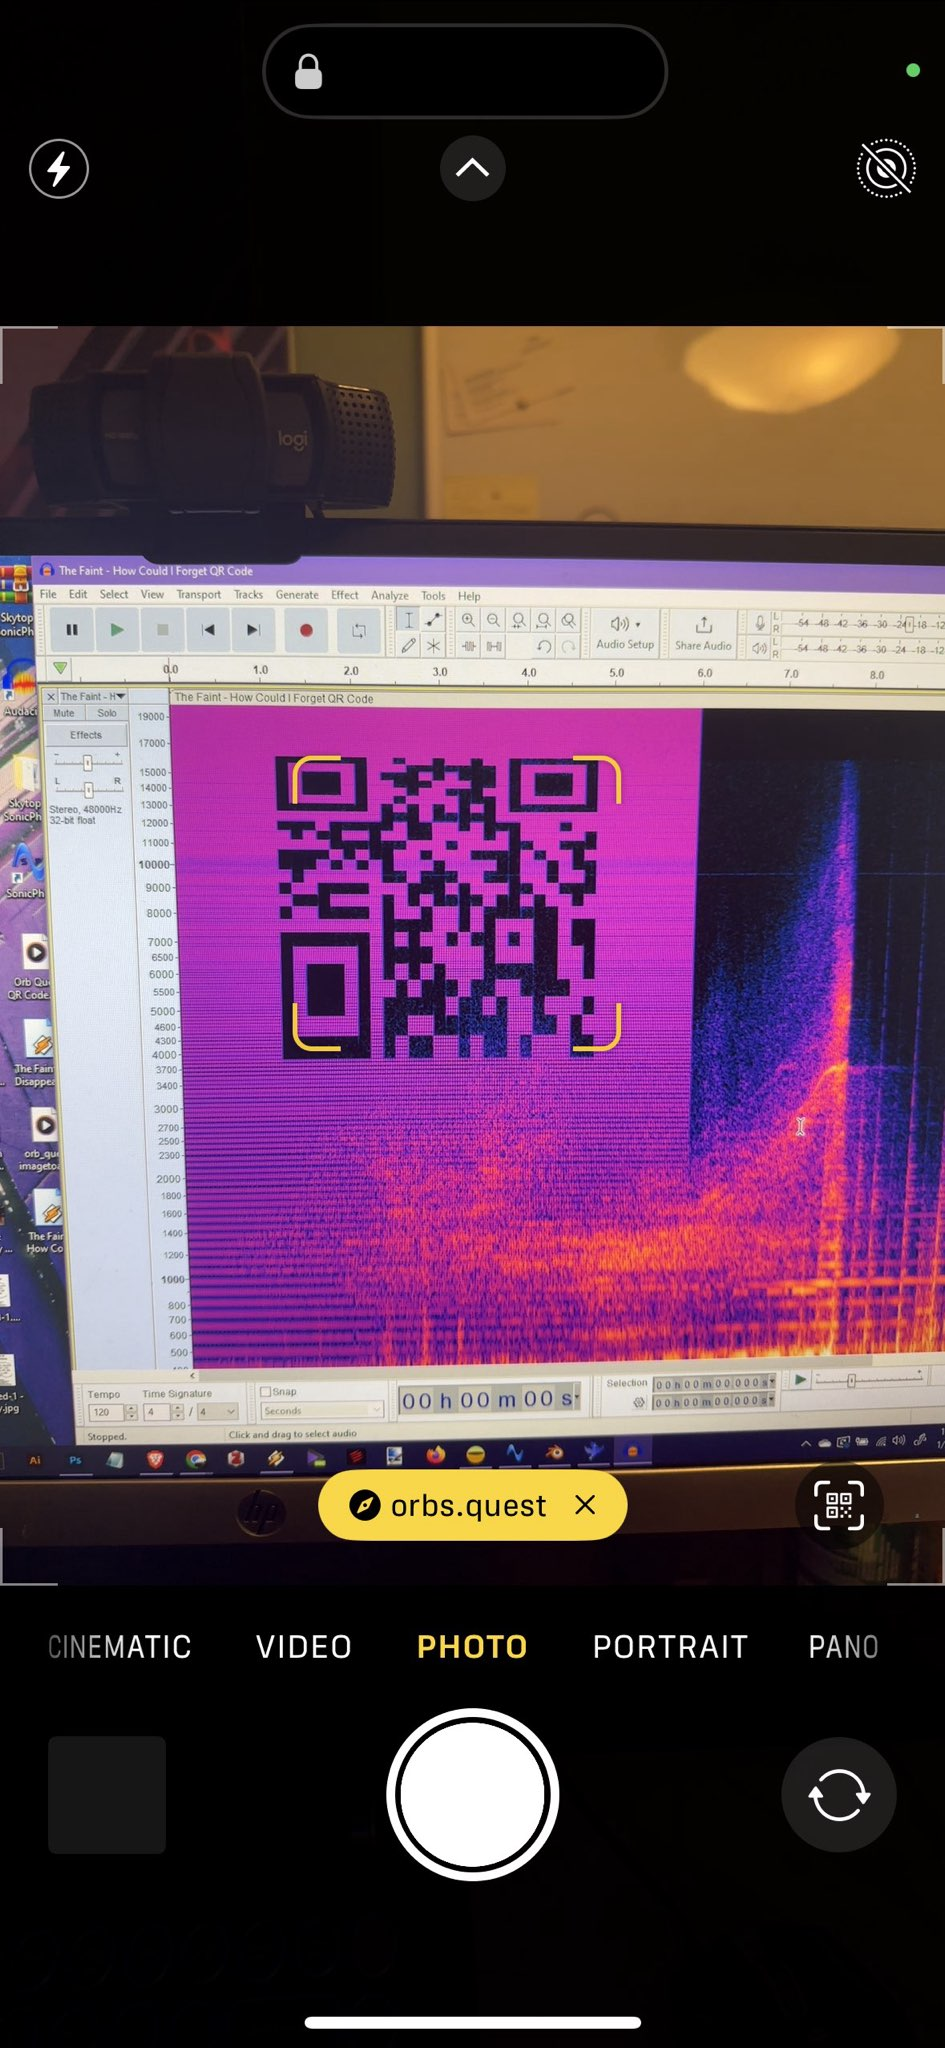Viewport: 945px width, 2048px height.
Task: Click Audacity's Trim audio icon
Action: click(468, 646)
